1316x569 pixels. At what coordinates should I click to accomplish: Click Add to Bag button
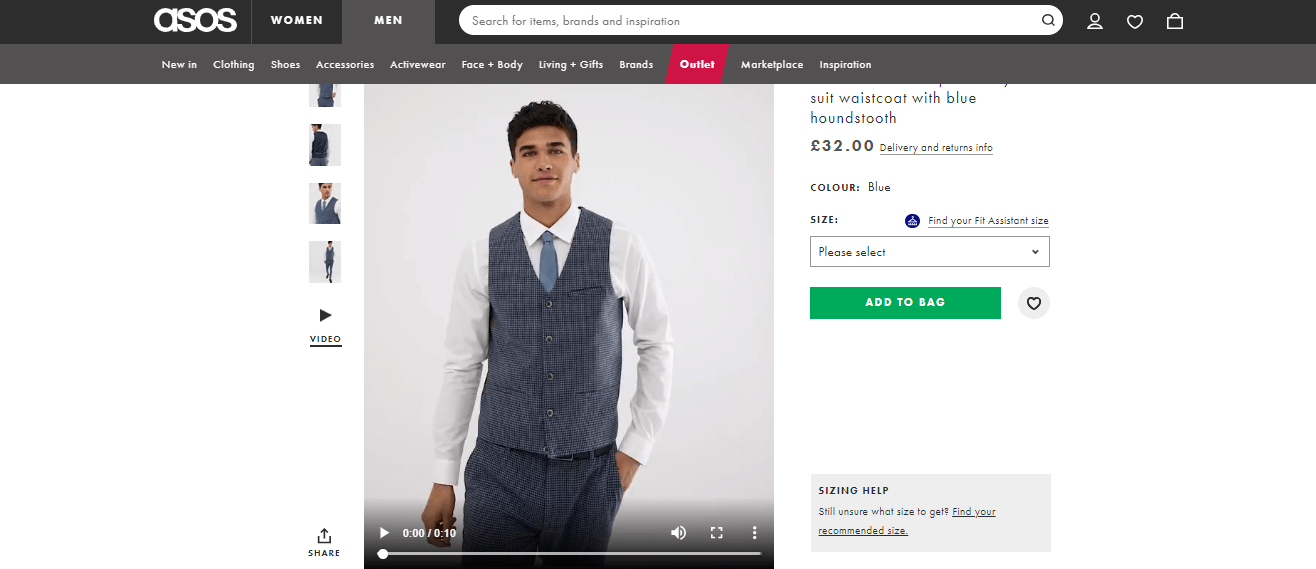(905, 302)
